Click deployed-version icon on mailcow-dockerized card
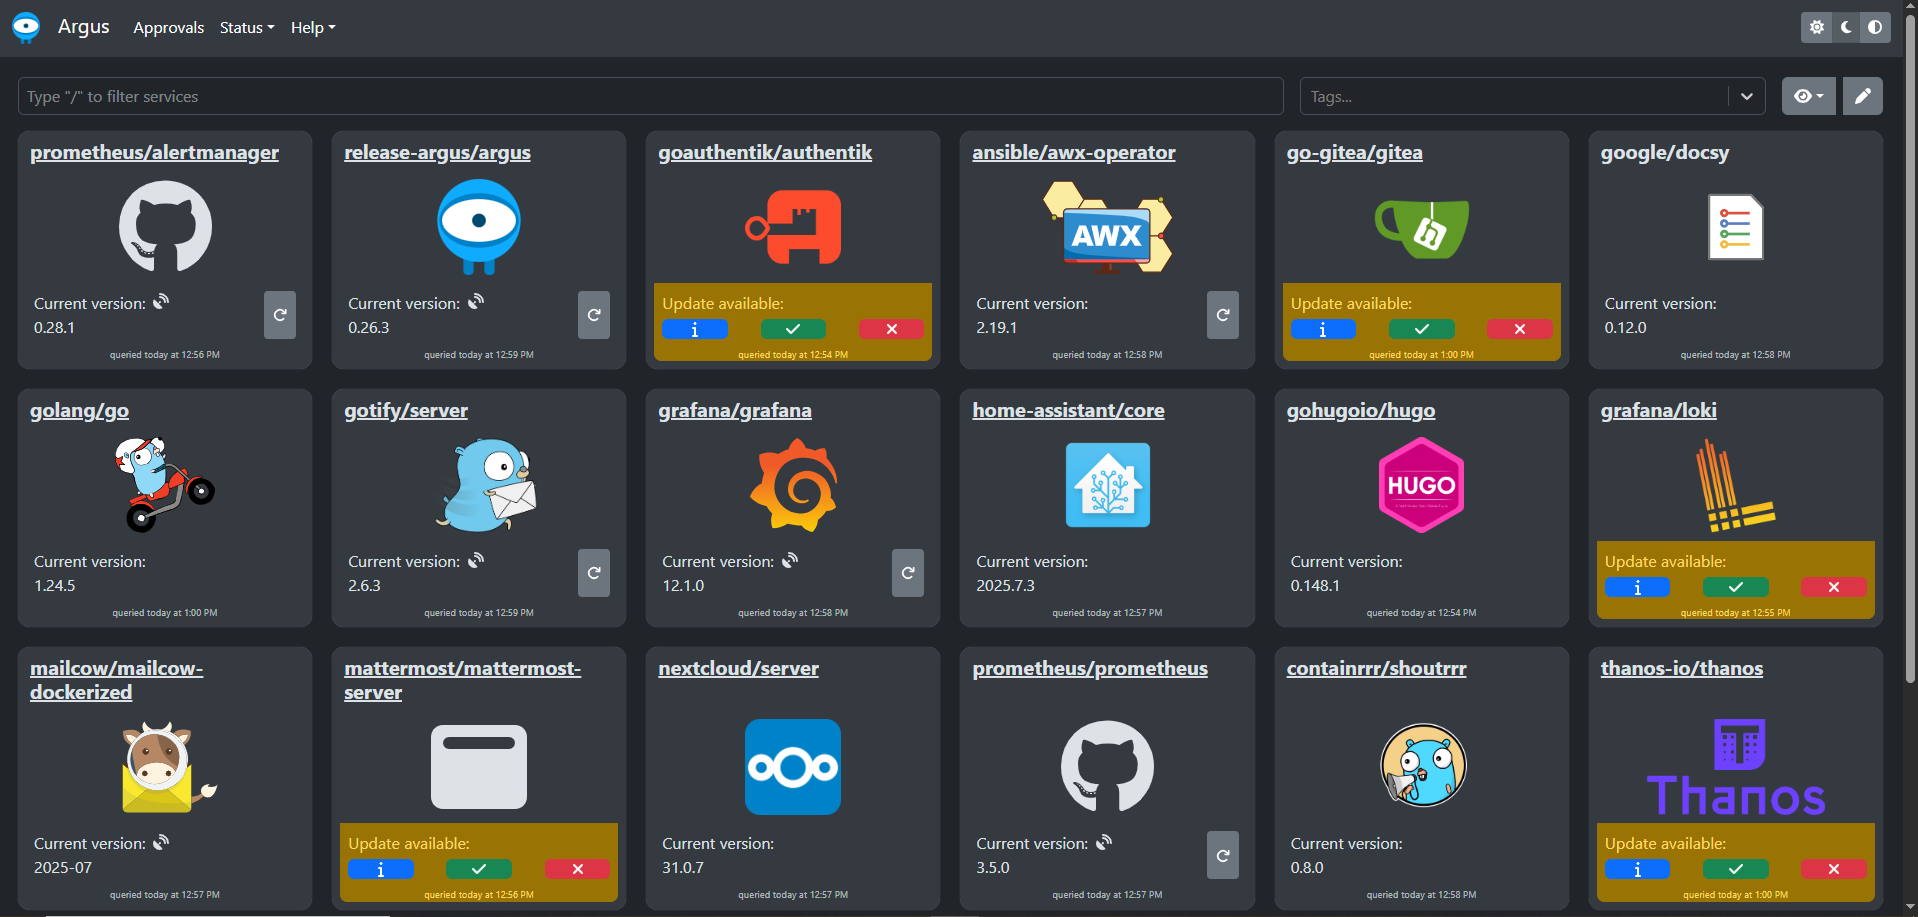Image resolution: width=1918 pixels, height=917 pixels. pos(161,841)
